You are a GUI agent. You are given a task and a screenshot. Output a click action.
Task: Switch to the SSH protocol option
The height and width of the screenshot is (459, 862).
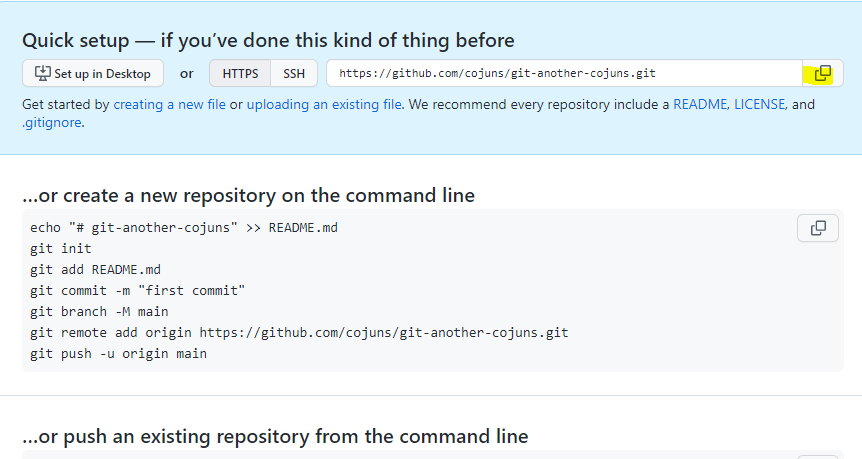click(x=294, y=73)
